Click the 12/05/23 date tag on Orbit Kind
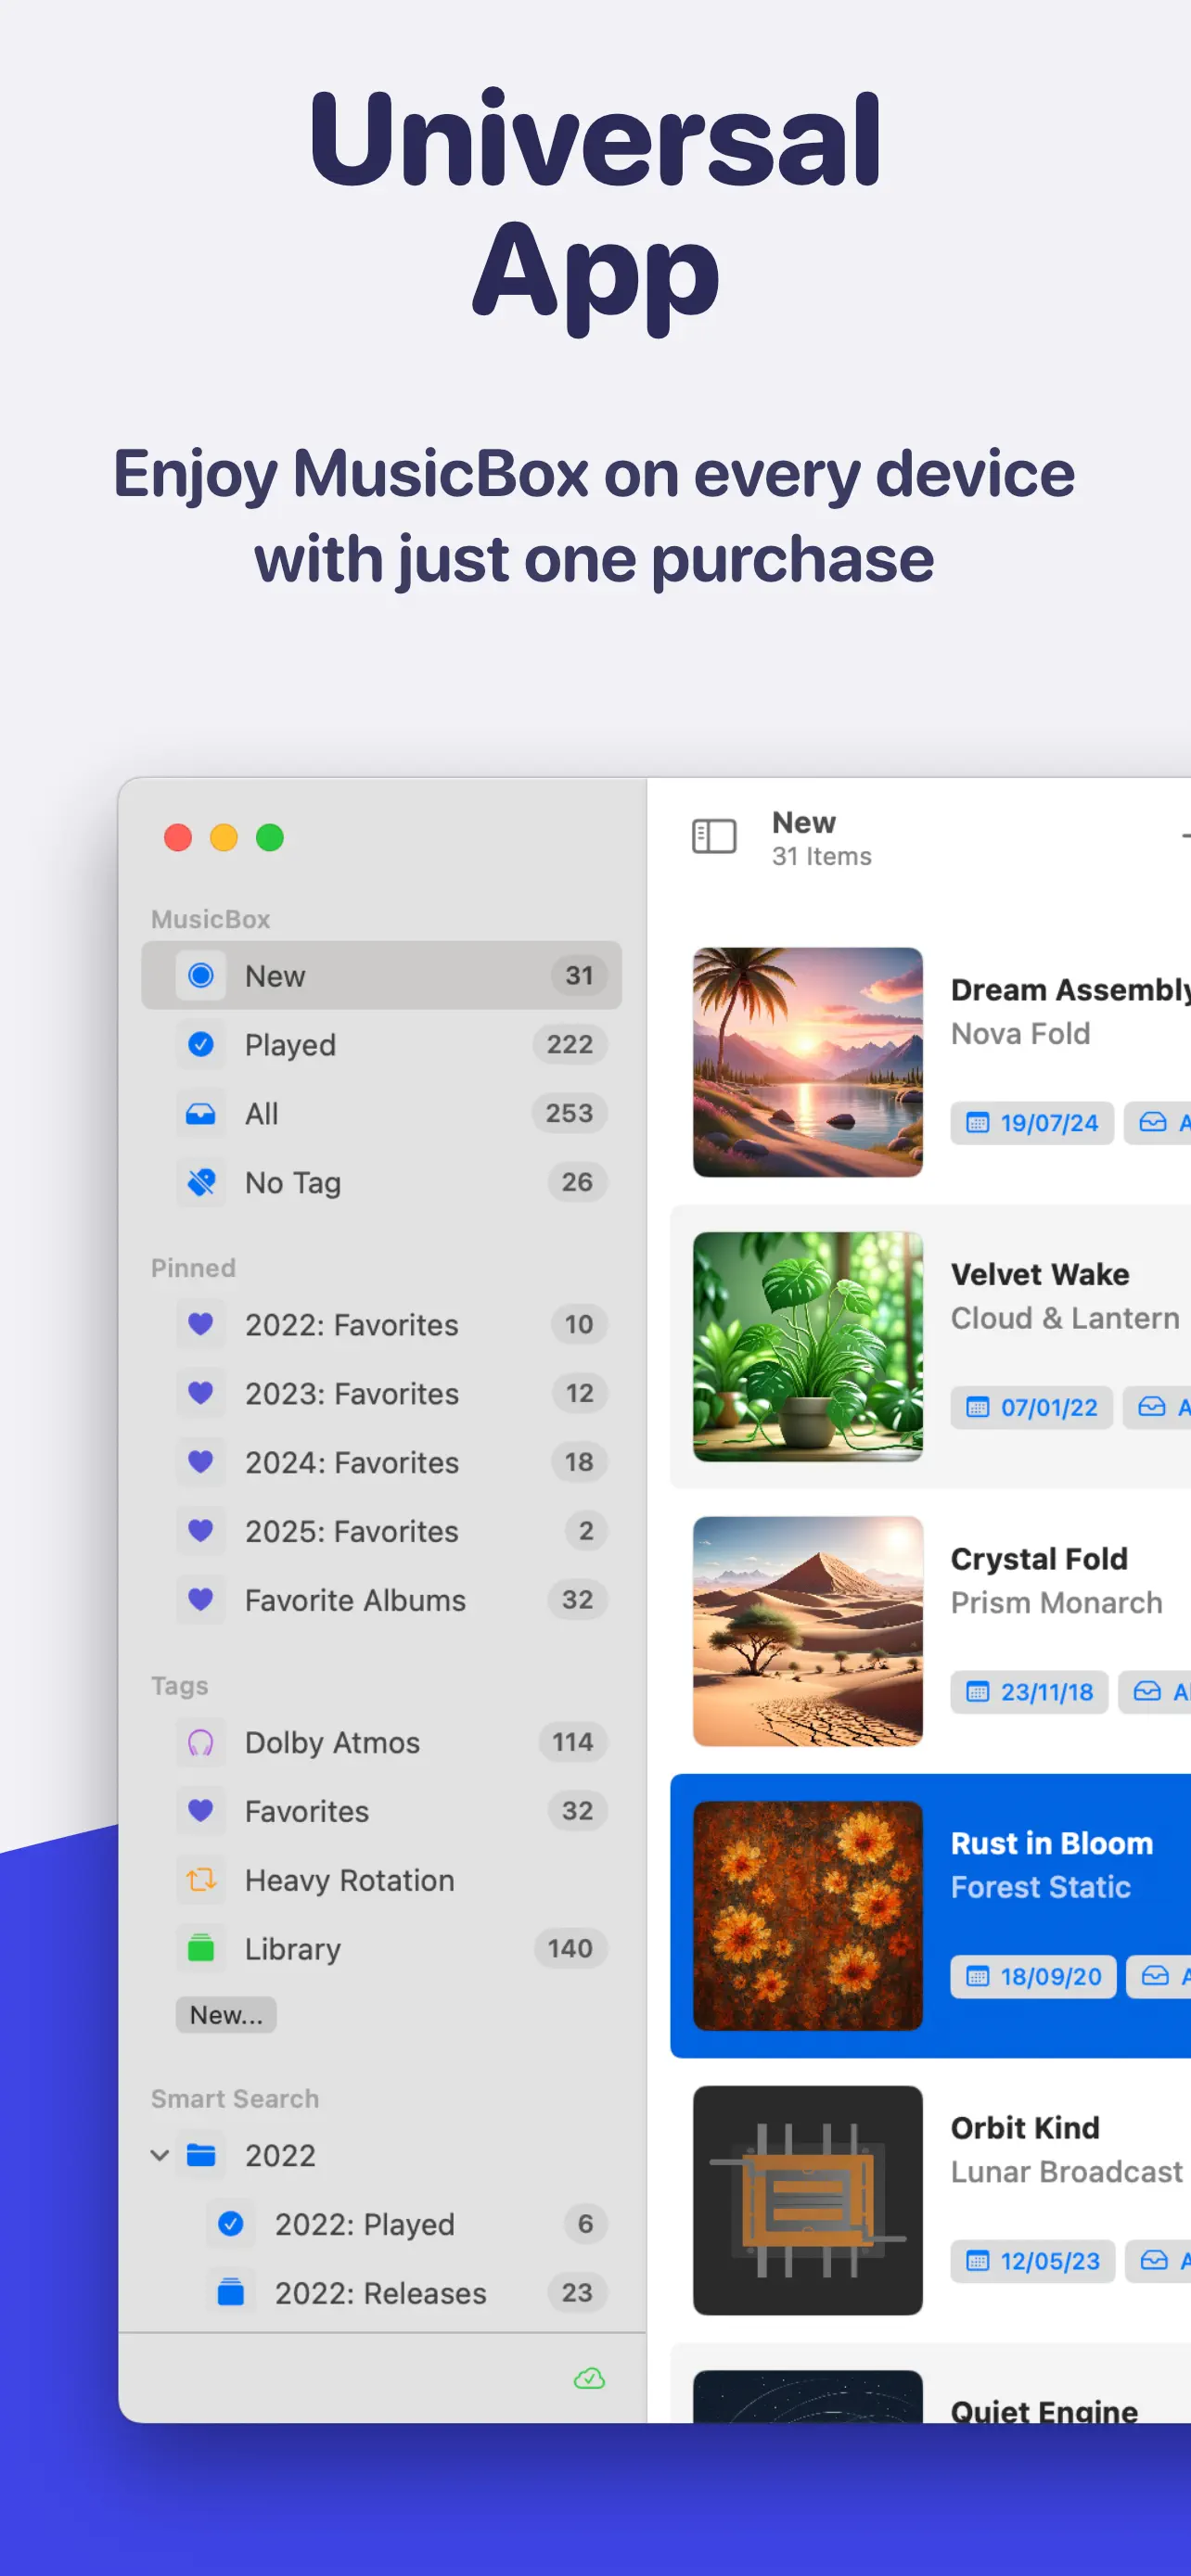This screenshot has height=2576, width=1191. (x=1033, y=2261)
